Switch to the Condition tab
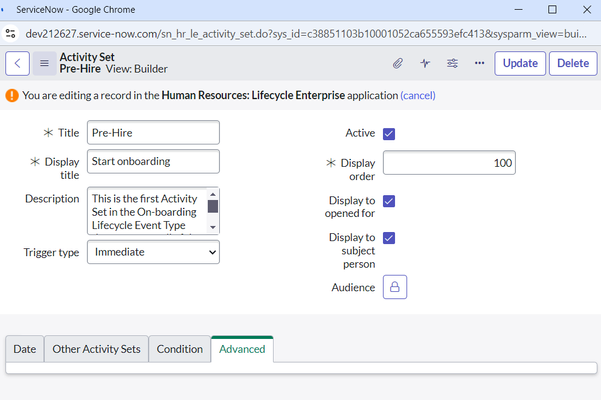 pos(179,349)
